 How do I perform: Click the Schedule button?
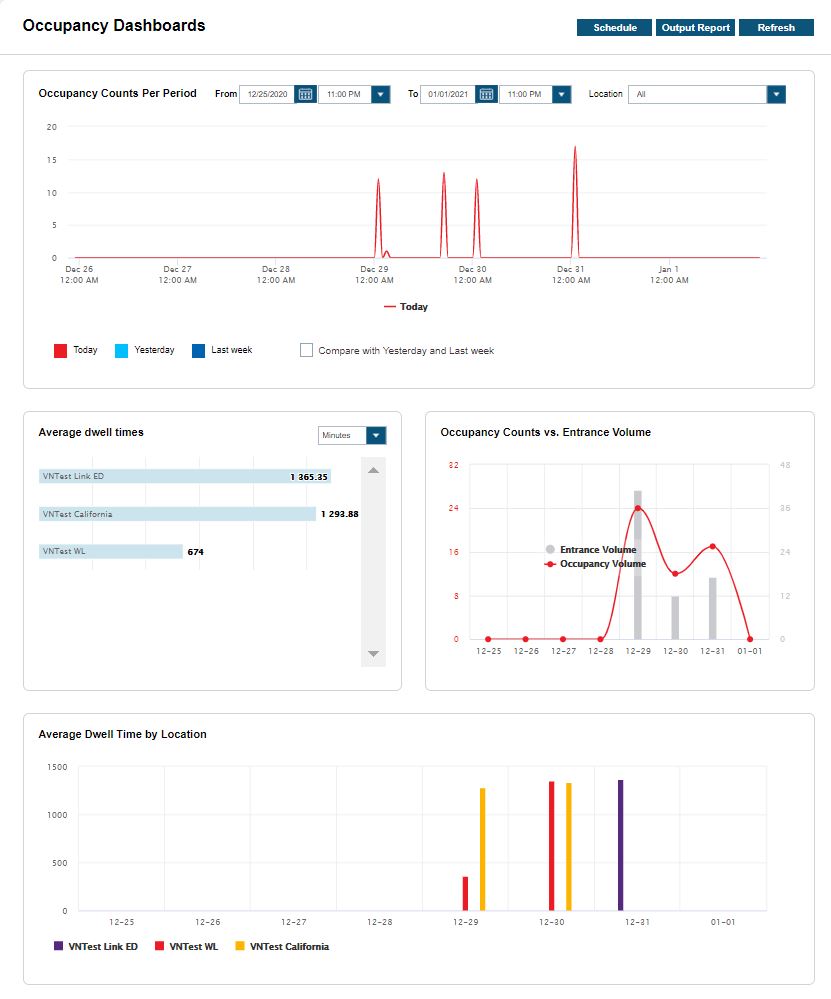tap(614, 28)
